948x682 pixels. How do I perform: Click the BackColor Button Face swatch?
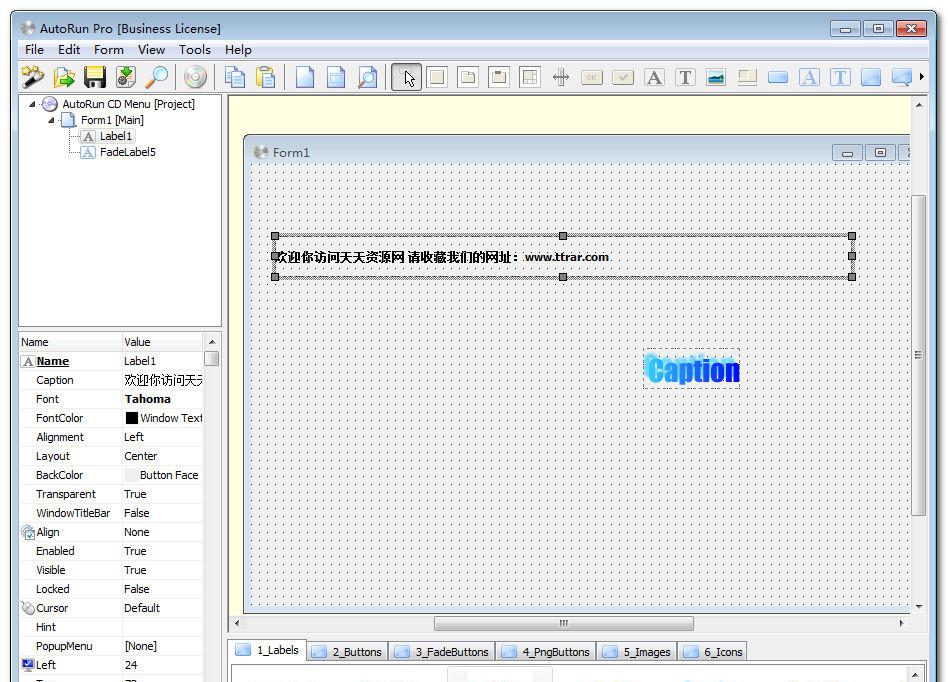(x=131, y=475)
